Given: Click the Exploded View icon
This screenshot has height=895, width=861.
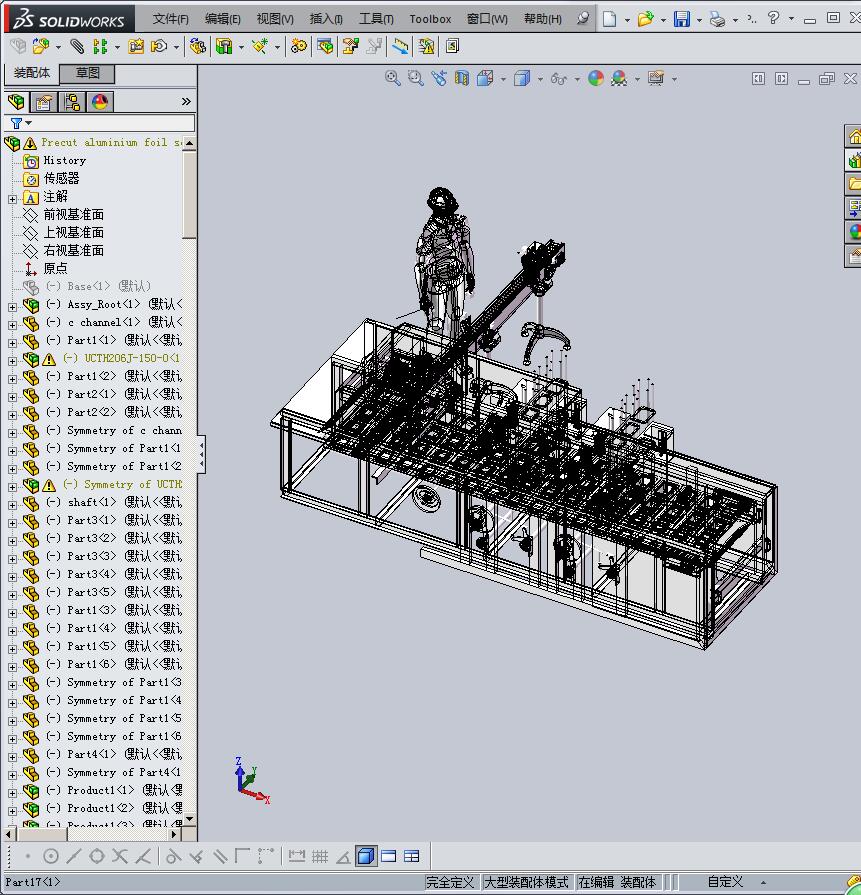Looking at the screenshot, I should click(x=350, y=46).
